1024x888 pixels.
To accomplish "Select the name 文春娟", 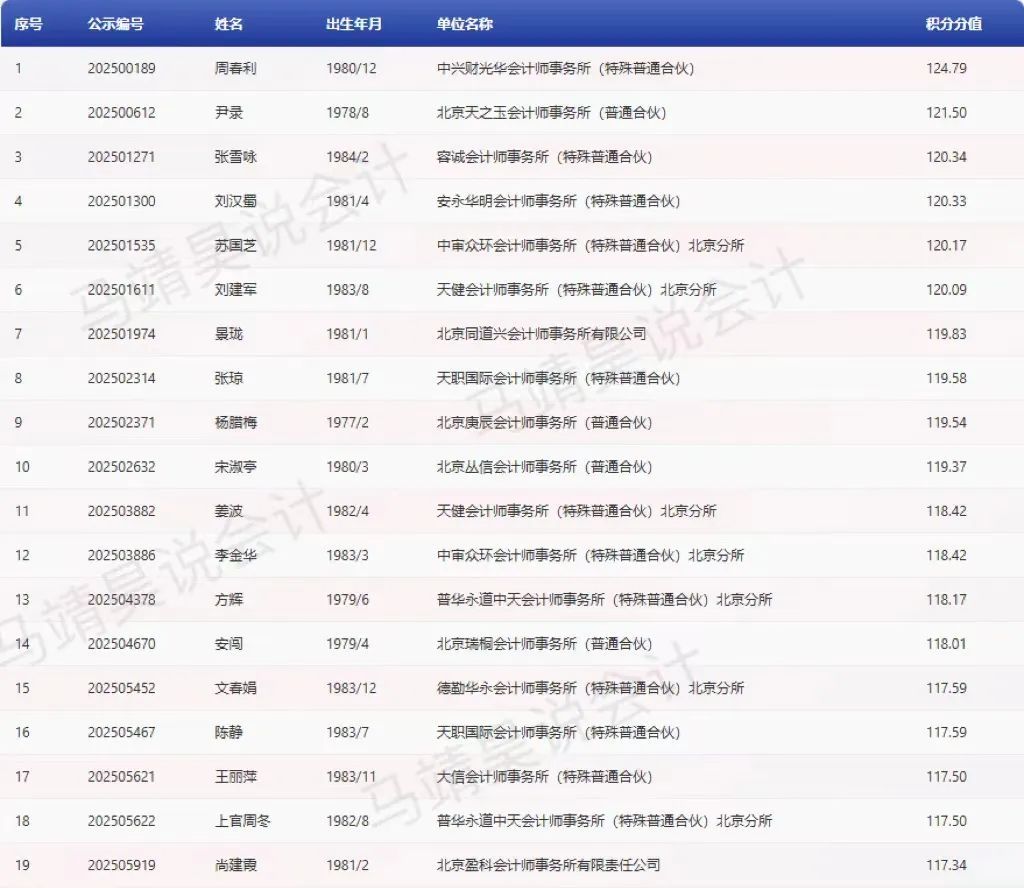I will point(236,688).
